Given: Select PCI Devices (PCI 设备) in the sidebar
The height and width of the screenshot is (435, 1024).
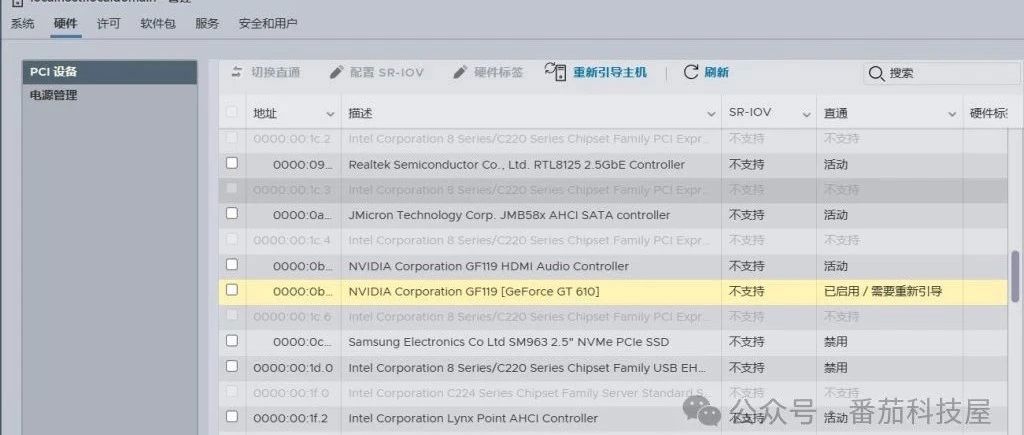Looking at the screenshot, I should click(x=53, y=72).
